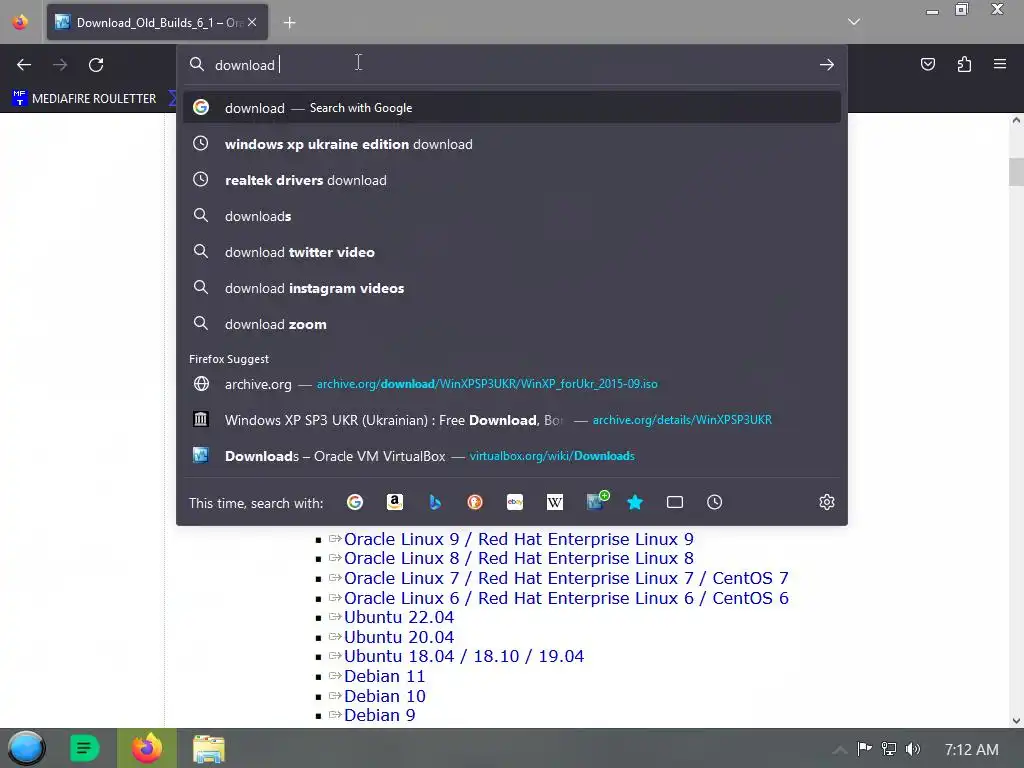This screenshot has height=768, width=1024.
Task: Click the 7:12 AM taskbar clock
Action: click(x=971, y=750)
